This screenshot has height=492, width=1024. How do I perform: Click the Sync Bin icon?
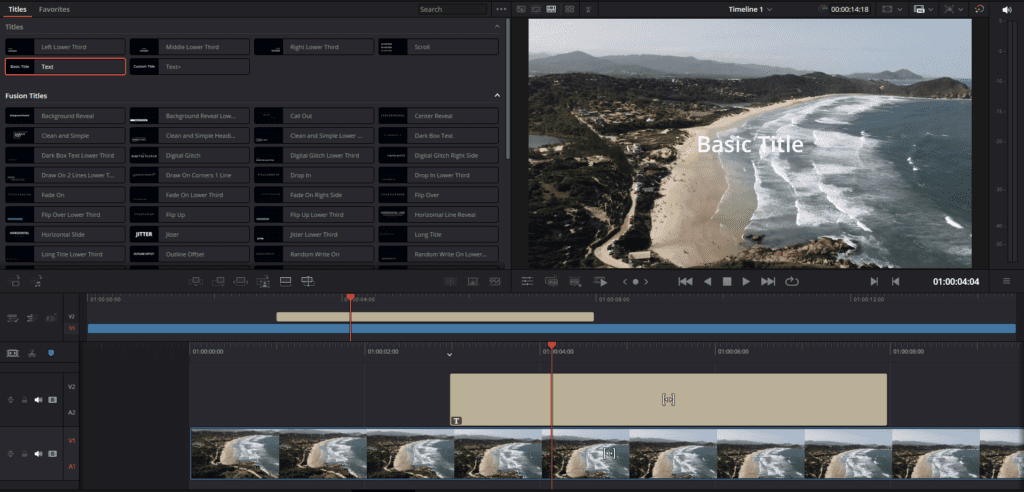pos(569,9)
